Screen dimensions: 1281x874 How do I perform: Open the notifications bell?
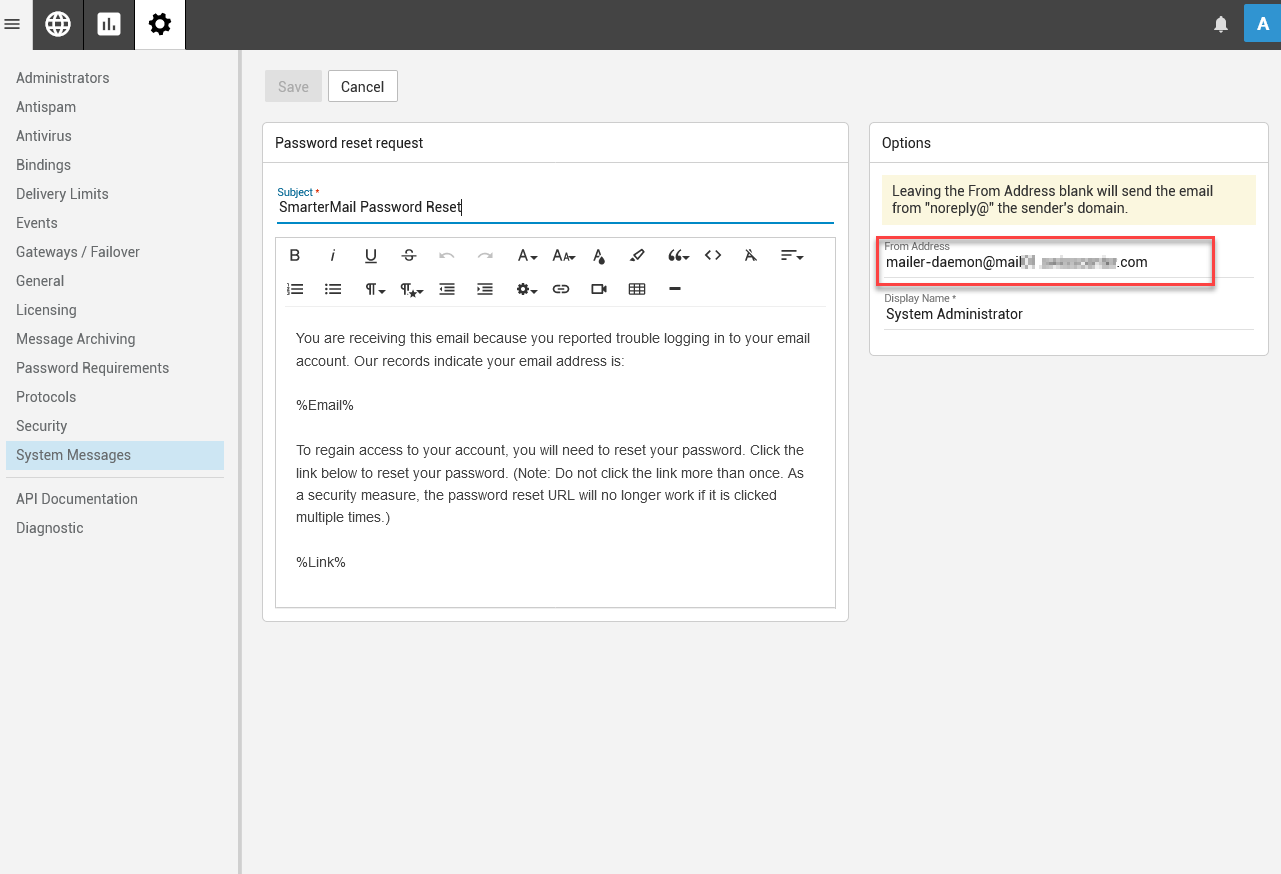[x=1221, y=25]
